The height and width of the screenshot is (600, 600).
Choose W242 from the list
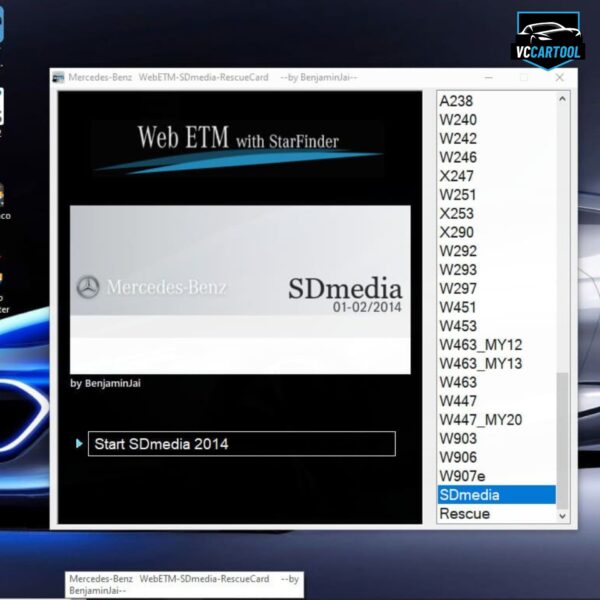pos(496,139)
